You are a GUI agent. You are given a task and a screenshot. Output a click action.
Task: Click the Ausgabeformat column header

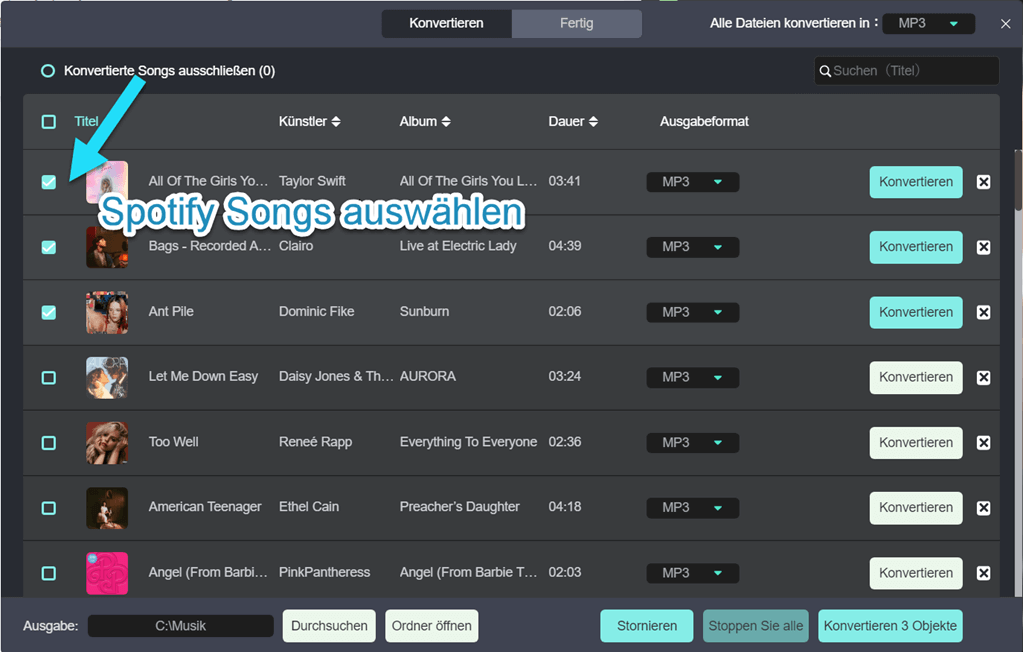(x=704, y=122)
